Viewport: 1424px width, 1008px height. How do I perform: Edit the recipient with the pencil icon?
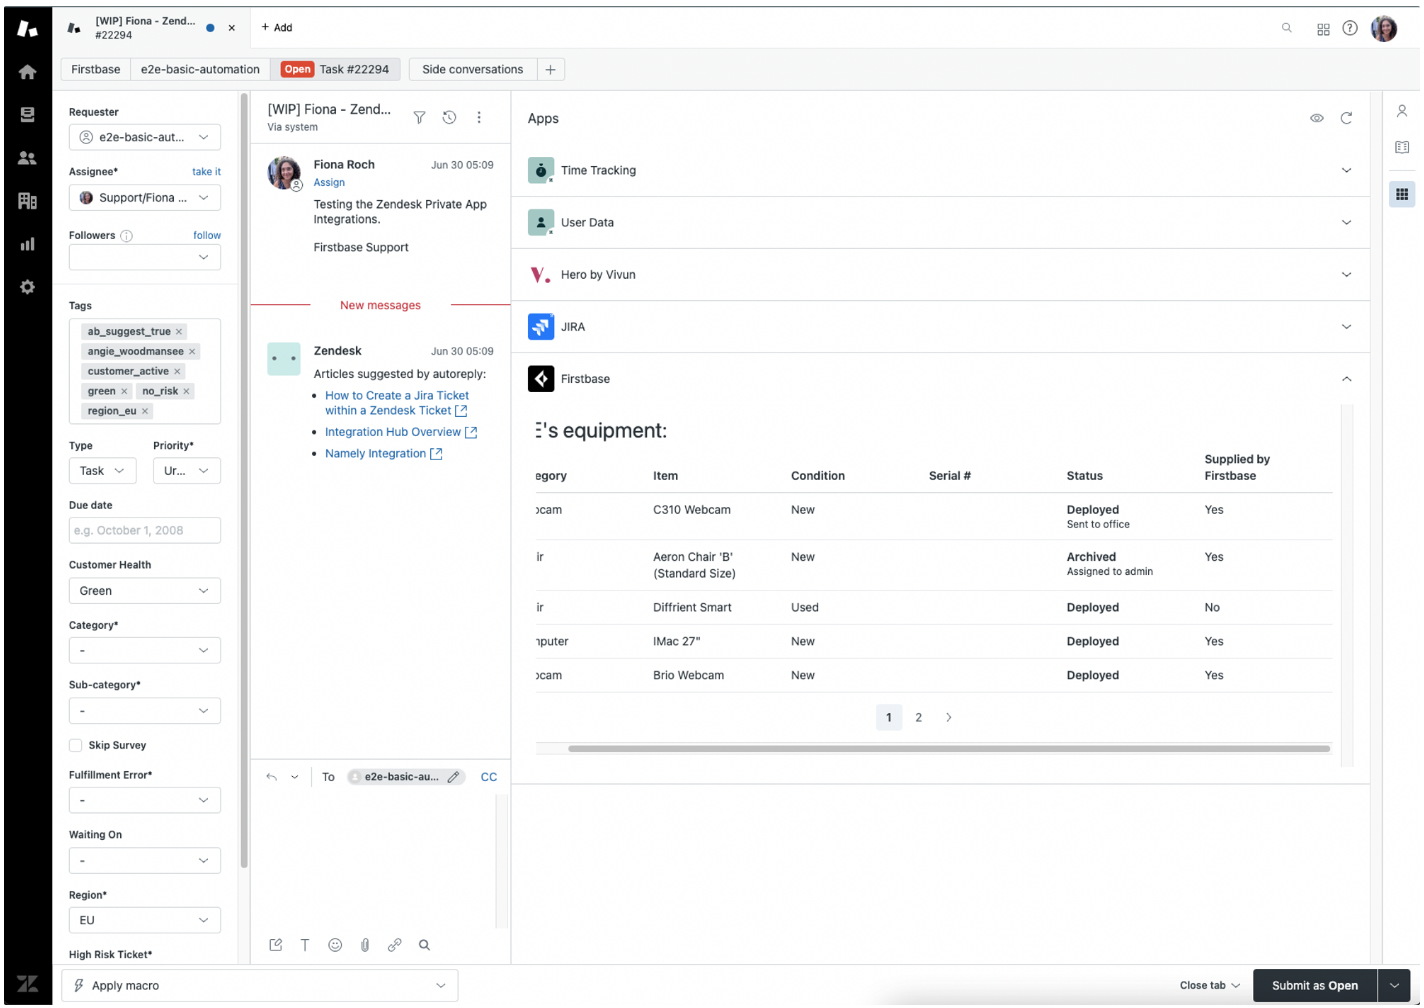tap(453, 777)
